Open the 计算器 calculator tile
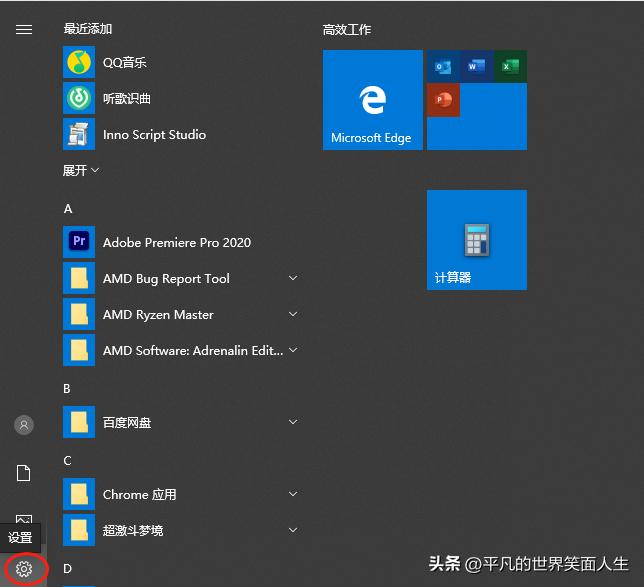 point(477,240)
